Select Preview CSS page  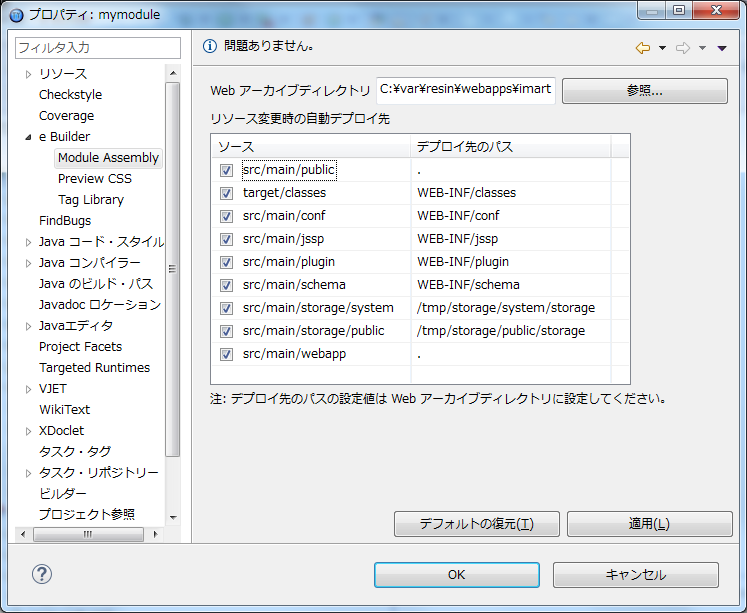95,179
